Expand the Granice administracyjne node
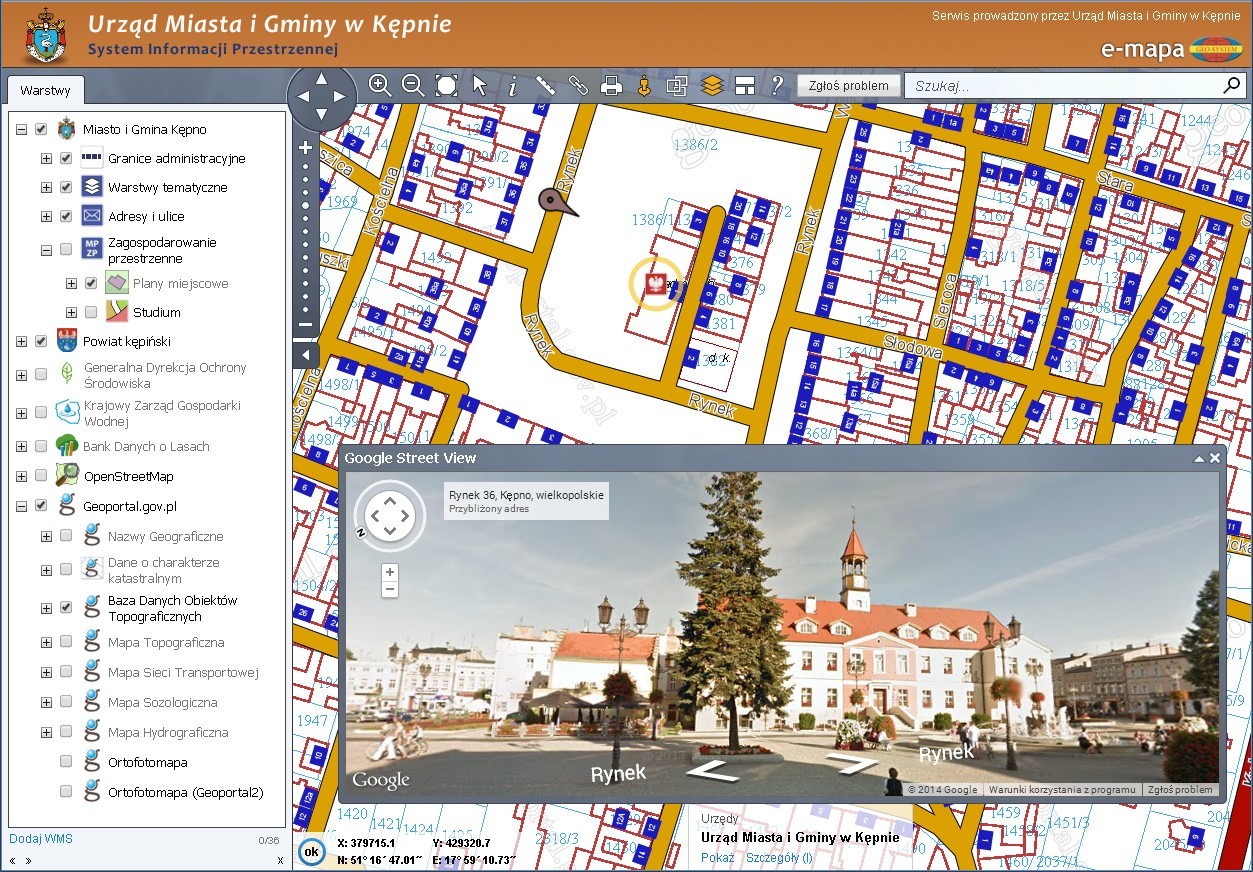 [x=46, y=158]
